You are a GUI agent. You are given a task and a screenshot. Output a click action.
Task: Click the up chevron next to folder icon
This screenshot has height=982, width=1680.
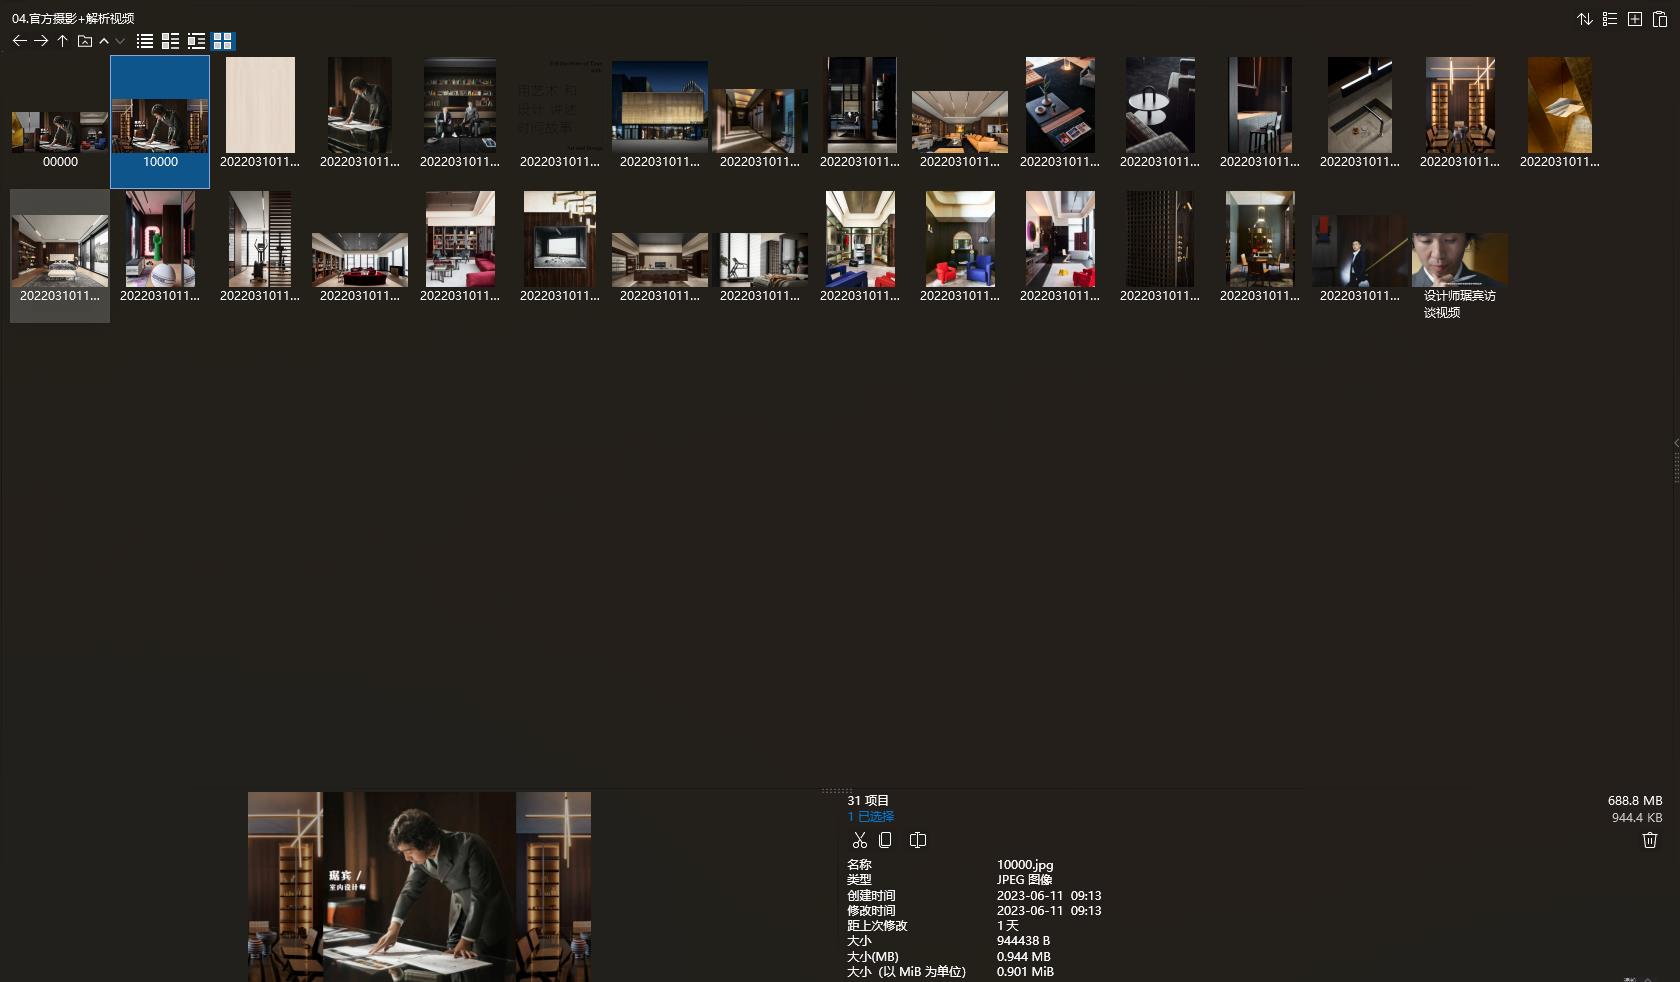[x=104, y=41]
